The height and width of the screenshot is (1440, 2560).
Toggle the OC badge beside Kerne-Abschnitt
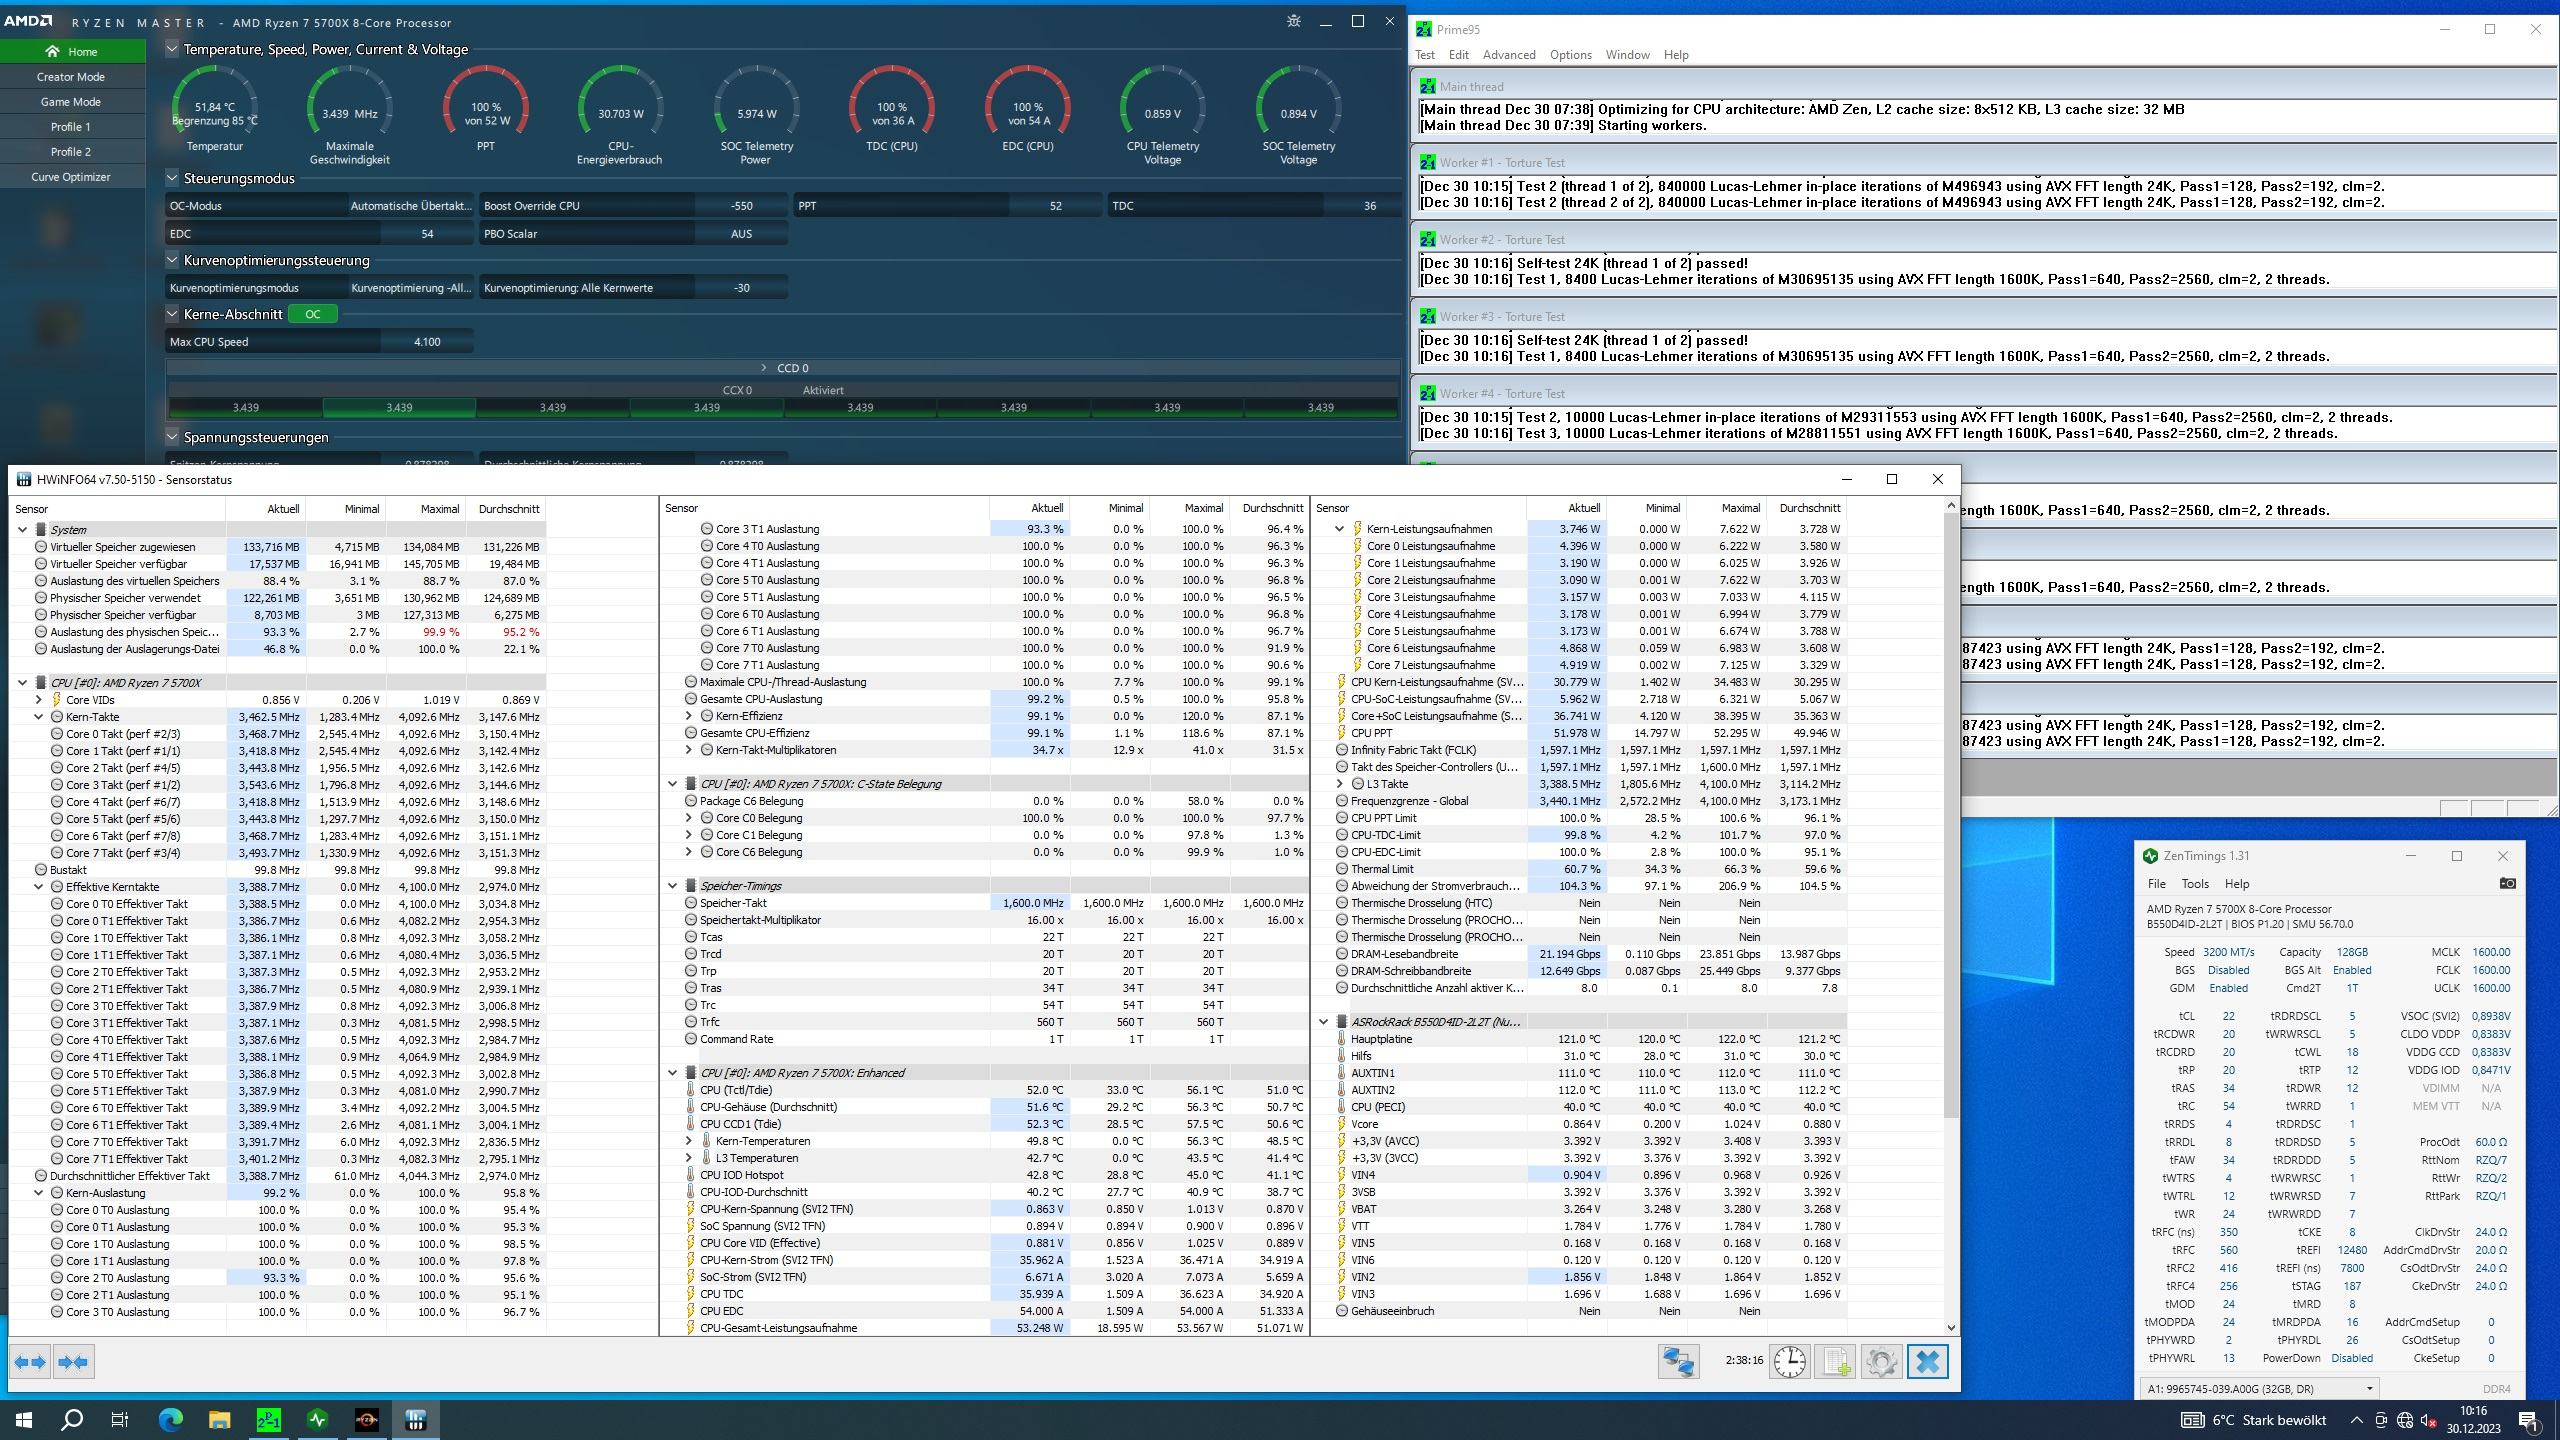coord(312,314)
